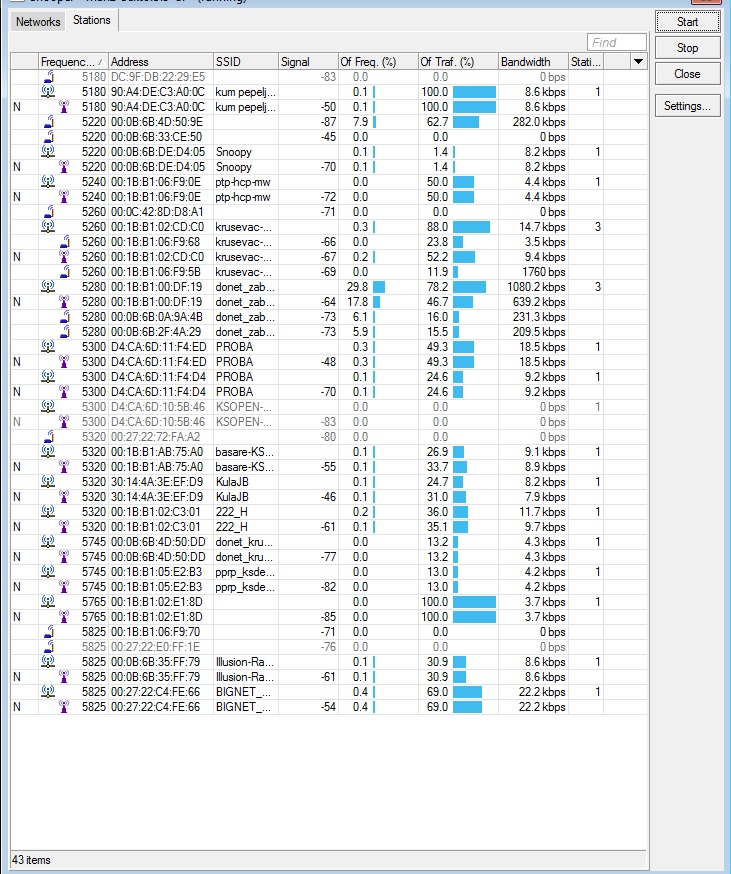
Task: Click access point icon for KSOPEN signal -83
Action: pyautogui.click(x=64, y=422)
